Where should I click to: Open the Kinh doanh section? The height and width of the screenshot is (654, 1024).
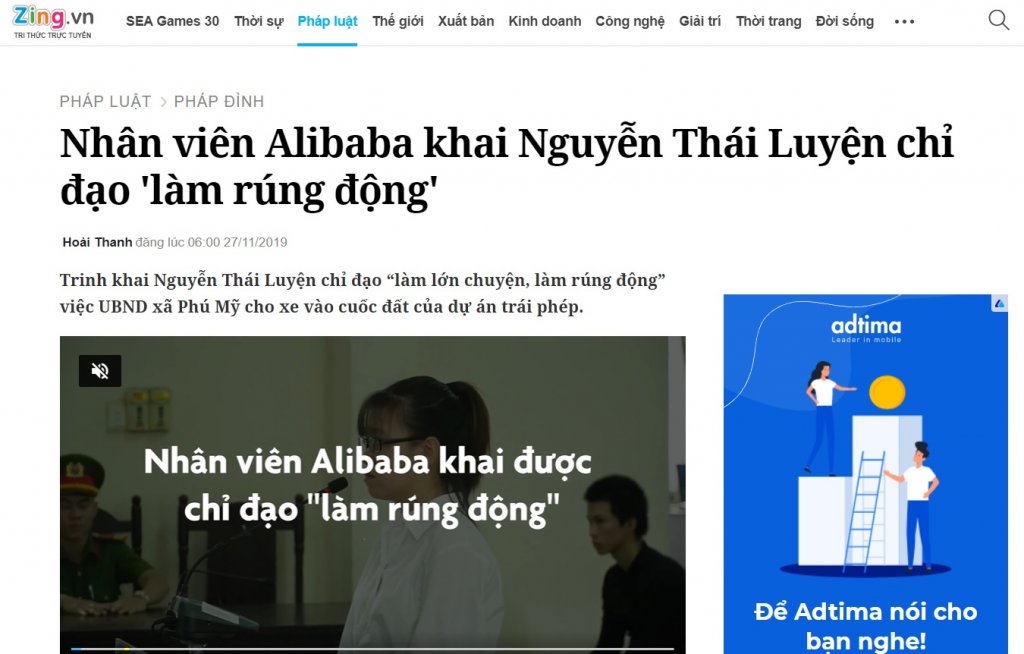(x=545, y=22)
